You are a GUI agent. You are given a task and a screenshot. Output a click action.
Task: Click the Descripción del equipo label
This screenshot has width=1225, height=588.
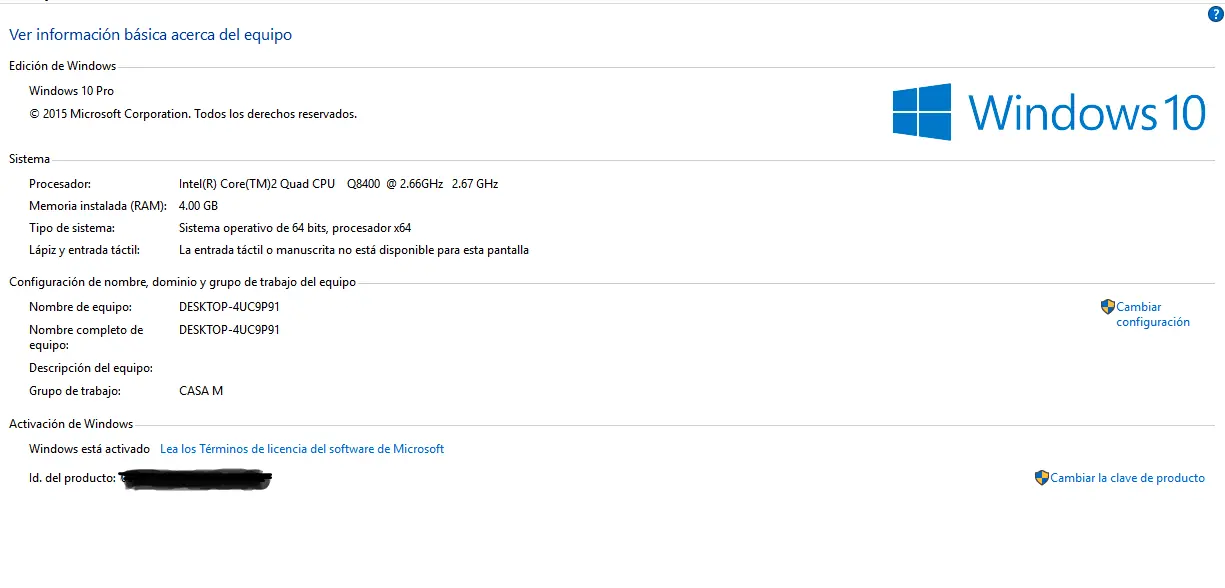91,368
